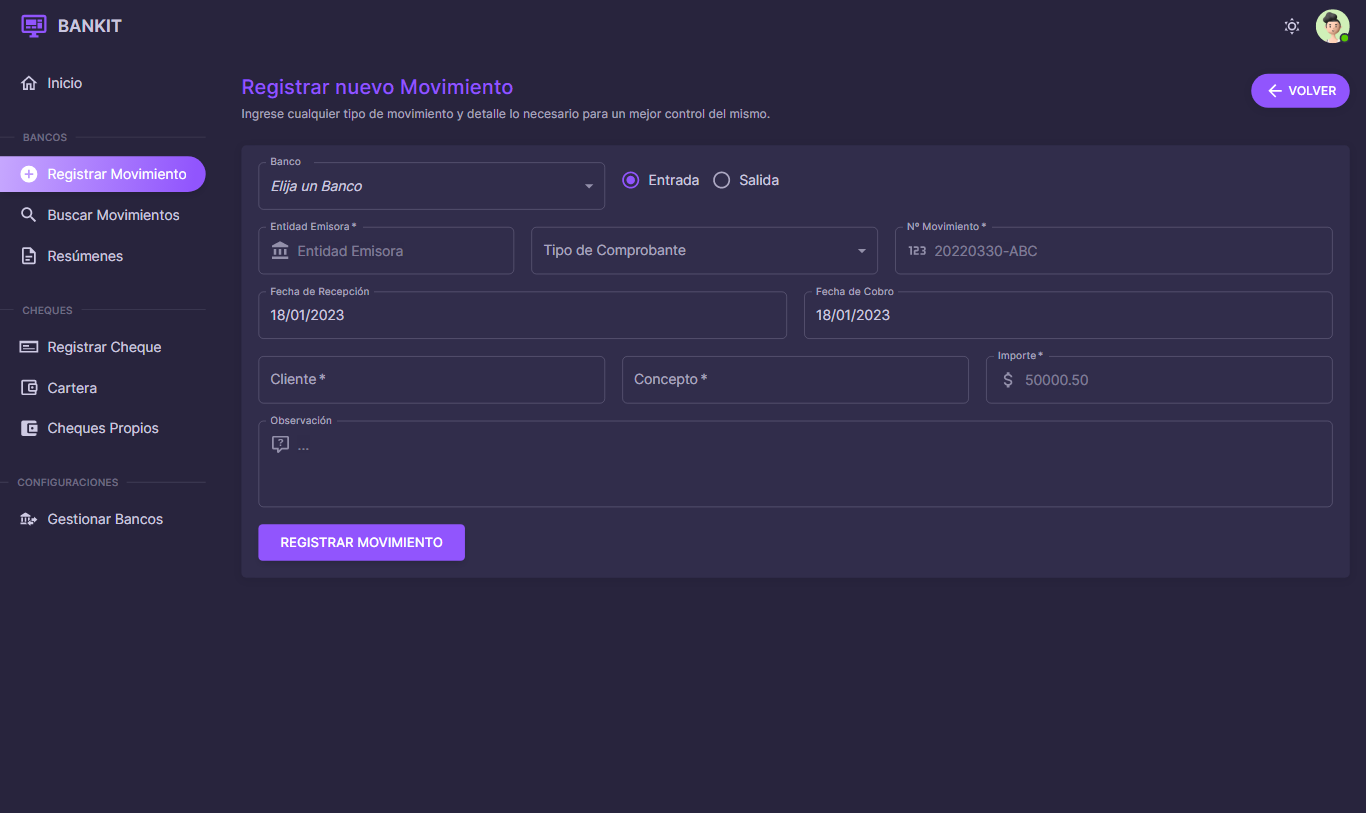Click the Tipo de Comprobante dropdown arrow
The height and width of the screenshot is (813, 1366).
point(862,251)
